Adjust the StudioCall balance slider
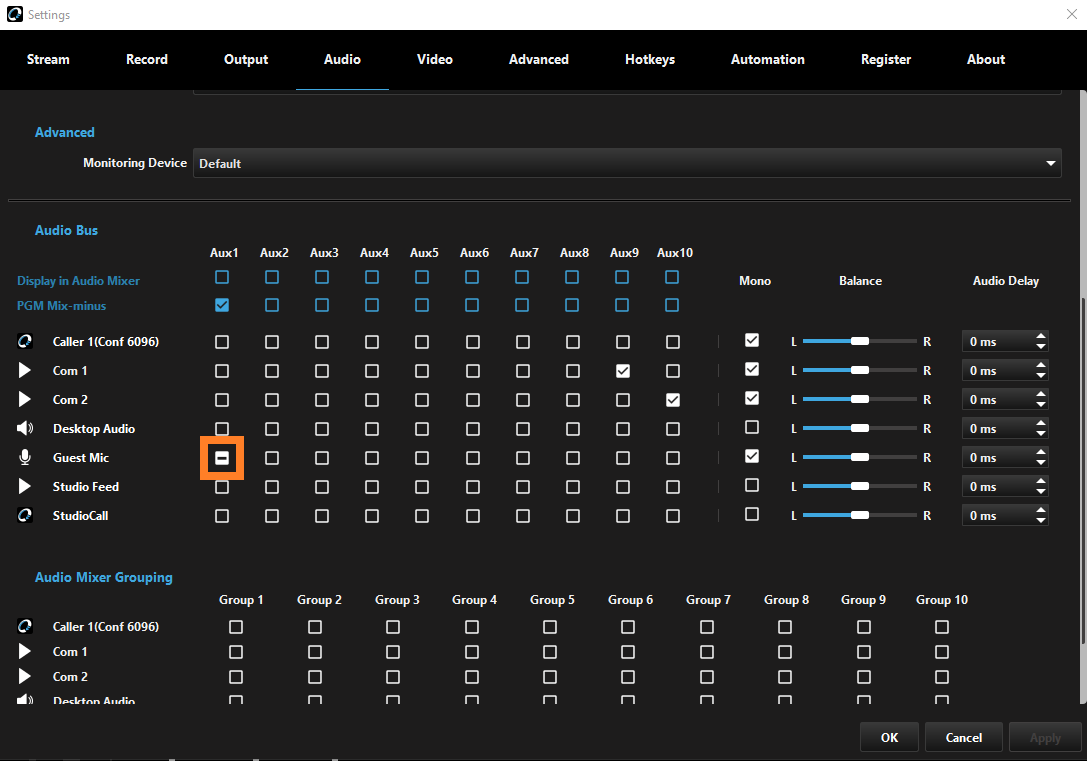This screenshot has width=1087, height=761. click(x=860, y=516)
